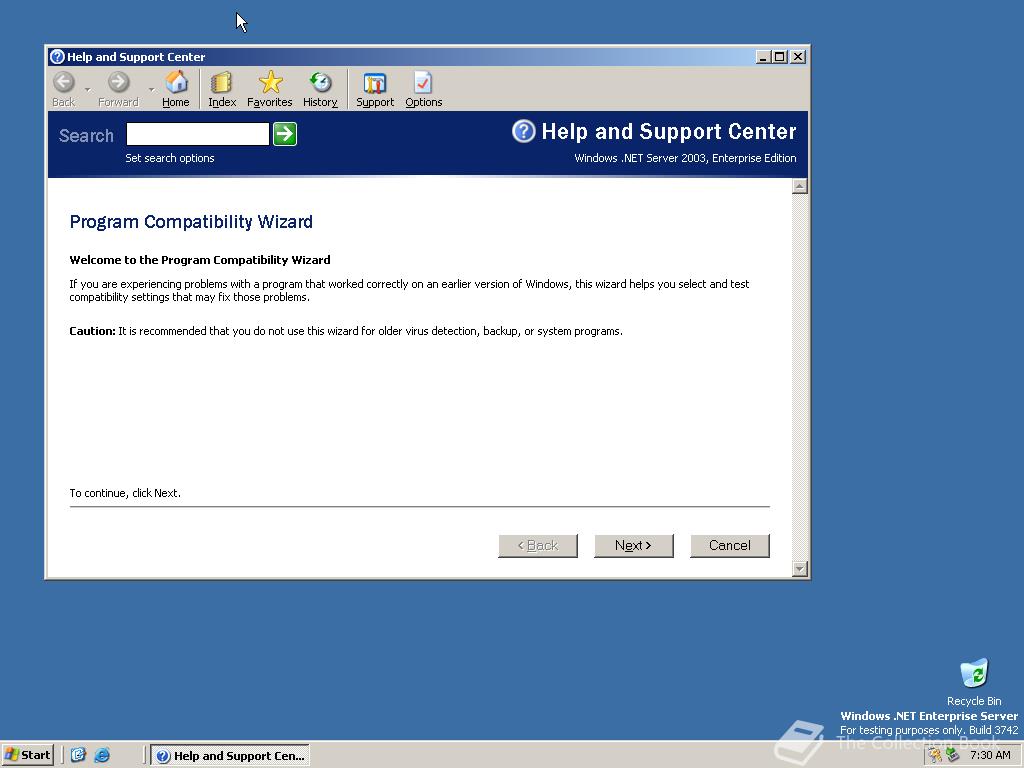Click the 7:30 AM clock

pos(990,755)
